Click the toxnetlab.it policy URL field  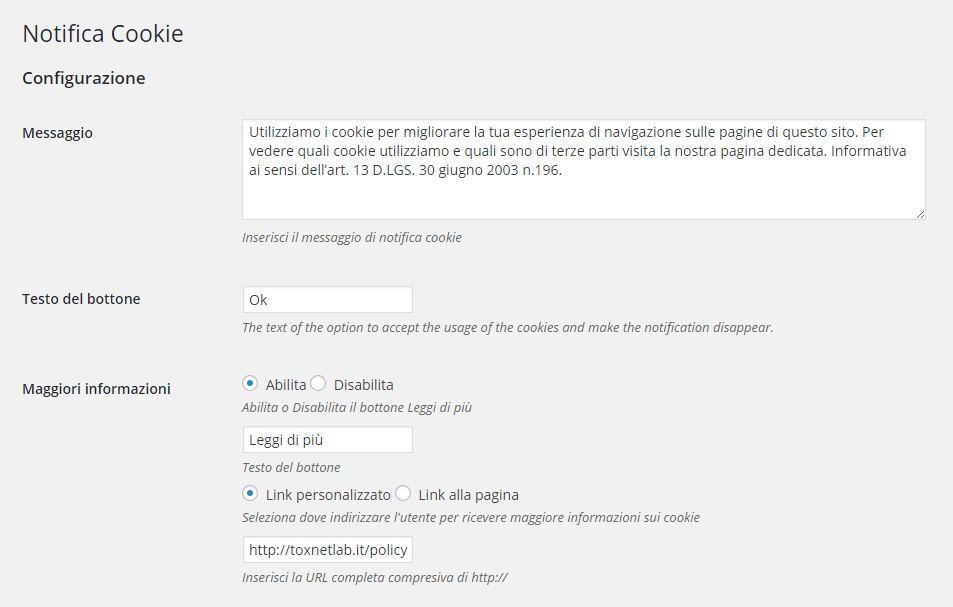tap(327, 550)
